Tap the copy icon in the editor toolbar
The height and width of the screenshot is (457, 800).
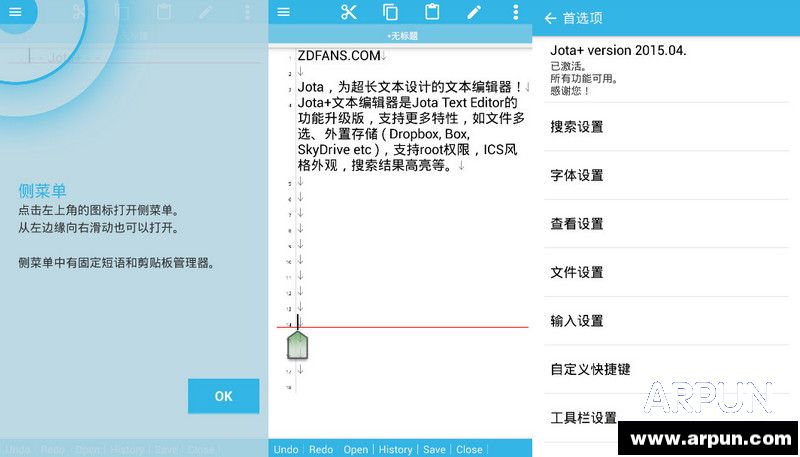pyautogui.click(x=390, y=12)
